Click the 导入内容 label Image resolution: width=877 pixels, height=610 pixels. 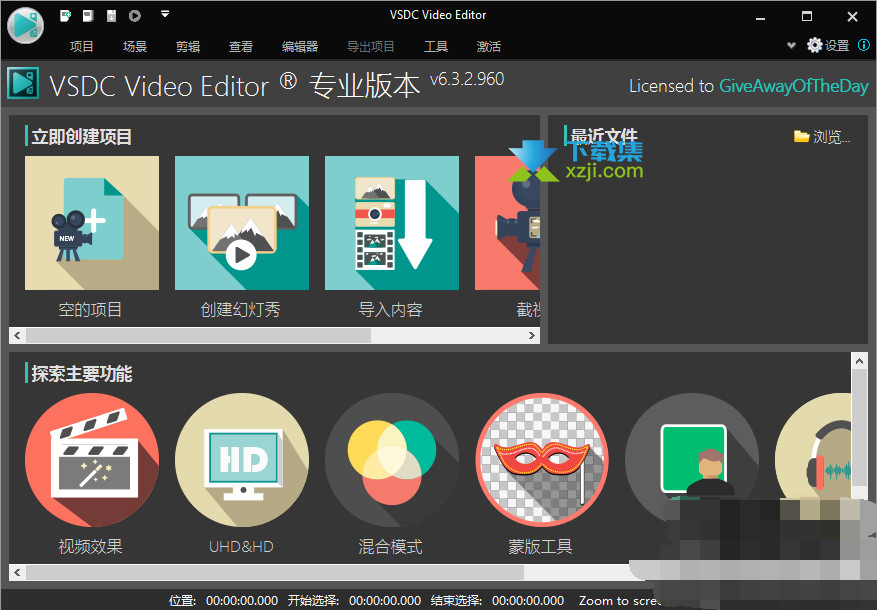[390, 309]
